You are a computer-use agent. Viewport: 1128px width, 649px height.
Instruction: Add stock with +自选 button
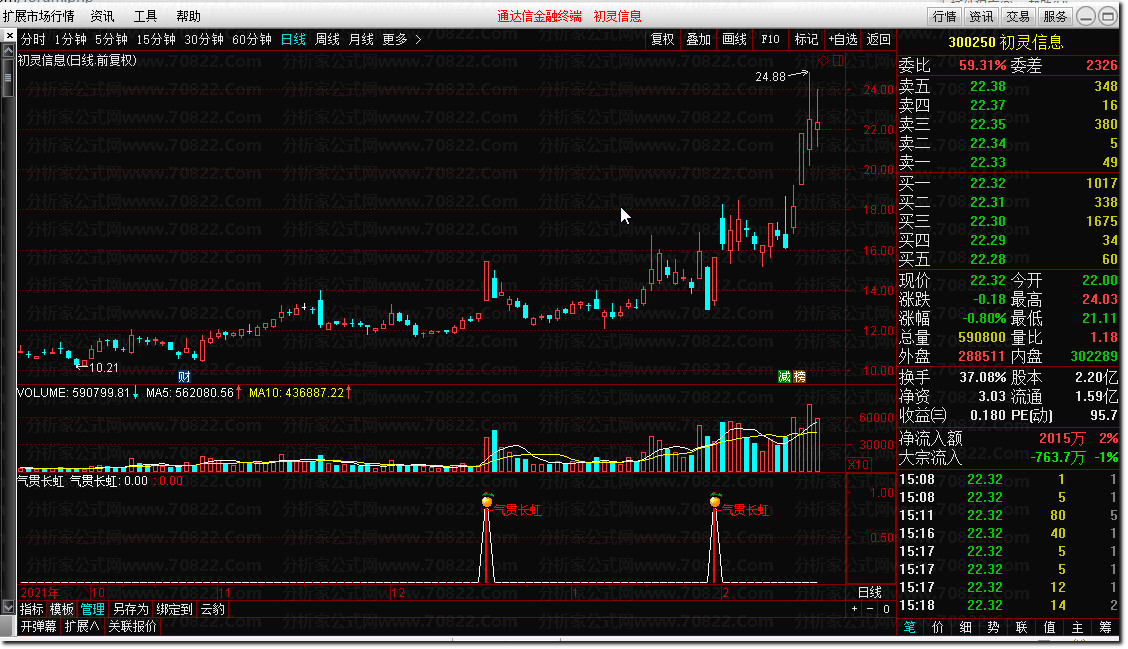[843, 40]
